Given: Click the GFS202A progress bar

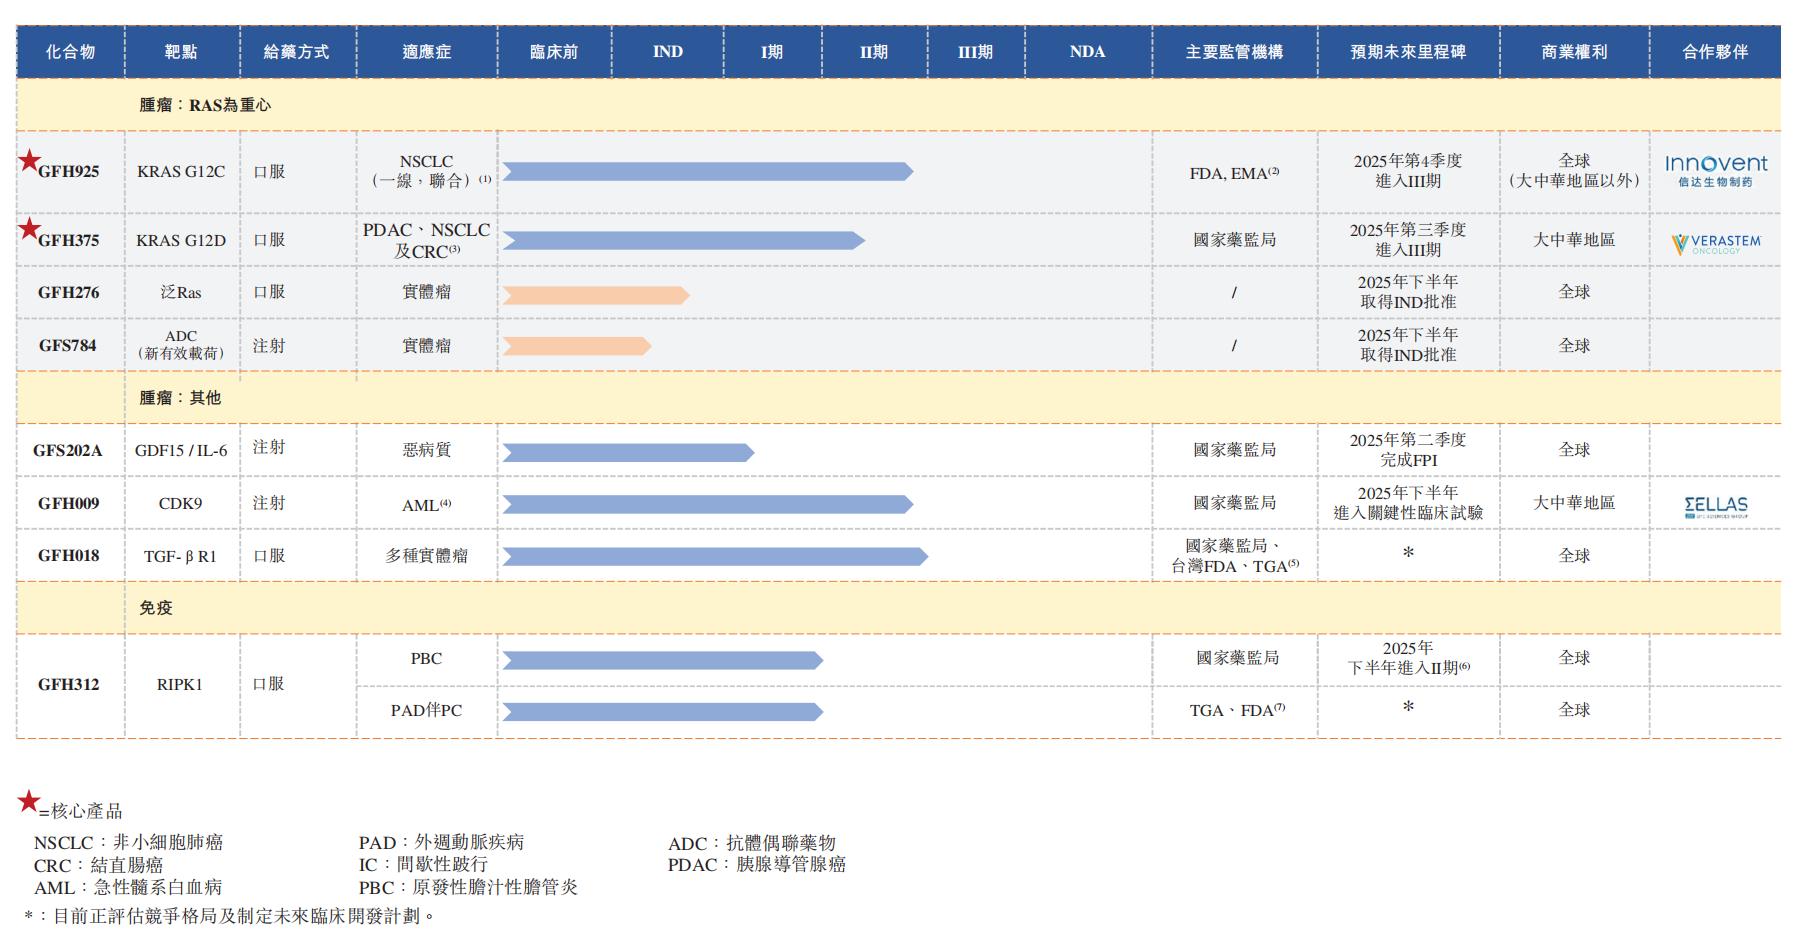Looking at the screenshot, I should [628, 453].
